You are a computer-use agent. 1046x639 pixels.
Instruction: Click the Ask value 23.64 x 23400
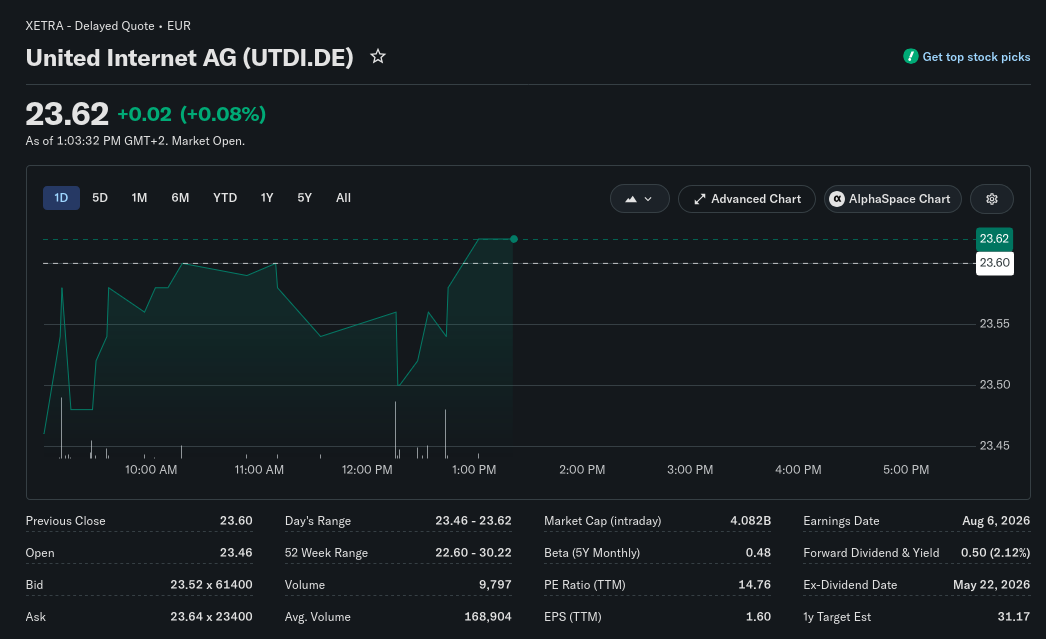(x=211, y=617)
